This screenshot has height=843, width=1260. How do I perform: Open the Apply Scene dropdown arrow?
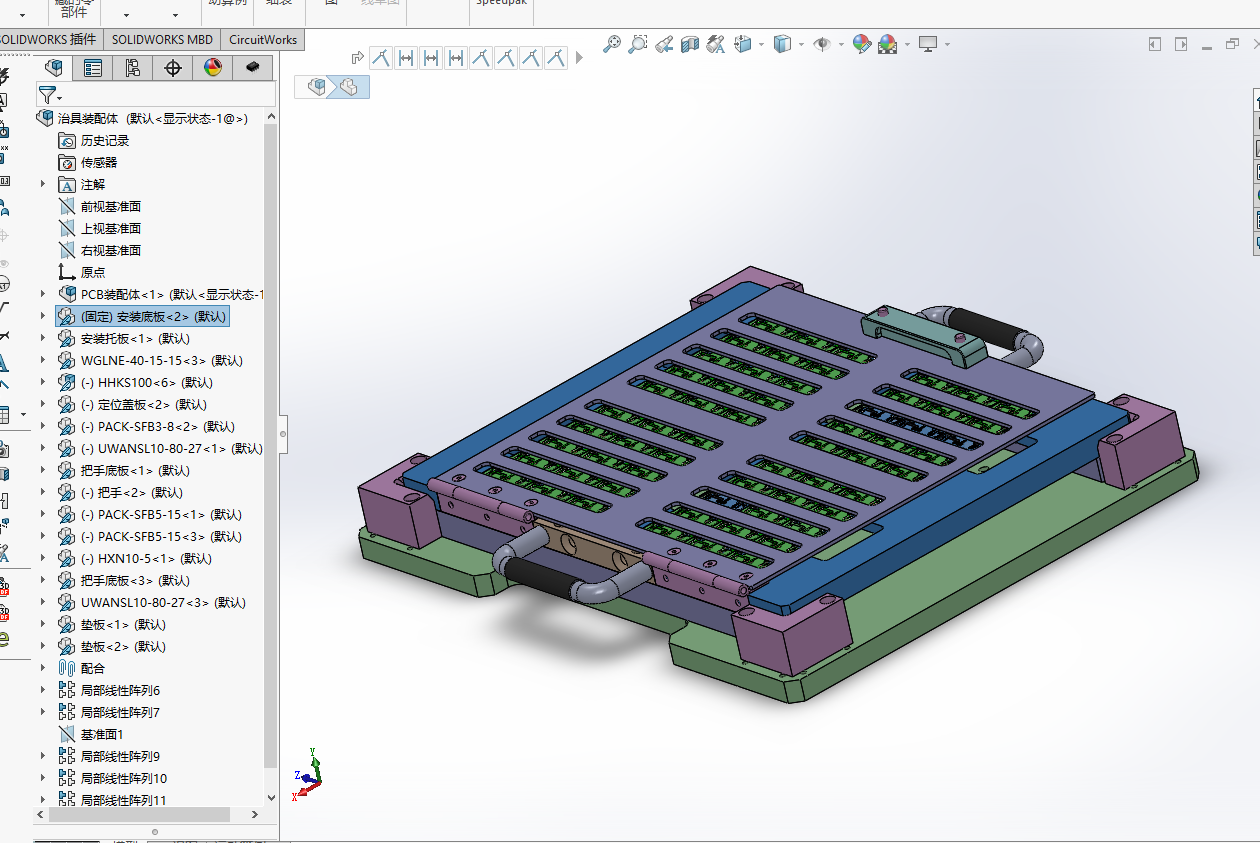coord(907,44)
